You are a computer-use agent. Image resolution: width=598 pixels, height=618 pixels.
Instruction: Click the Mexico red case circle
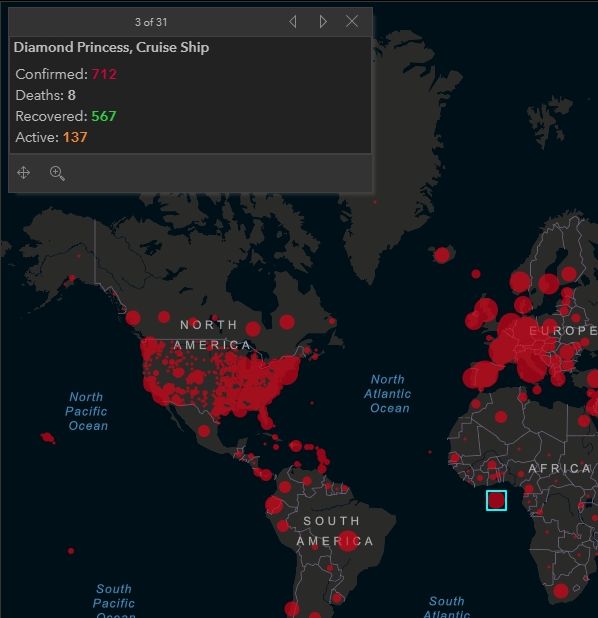[x=204, y=431]
